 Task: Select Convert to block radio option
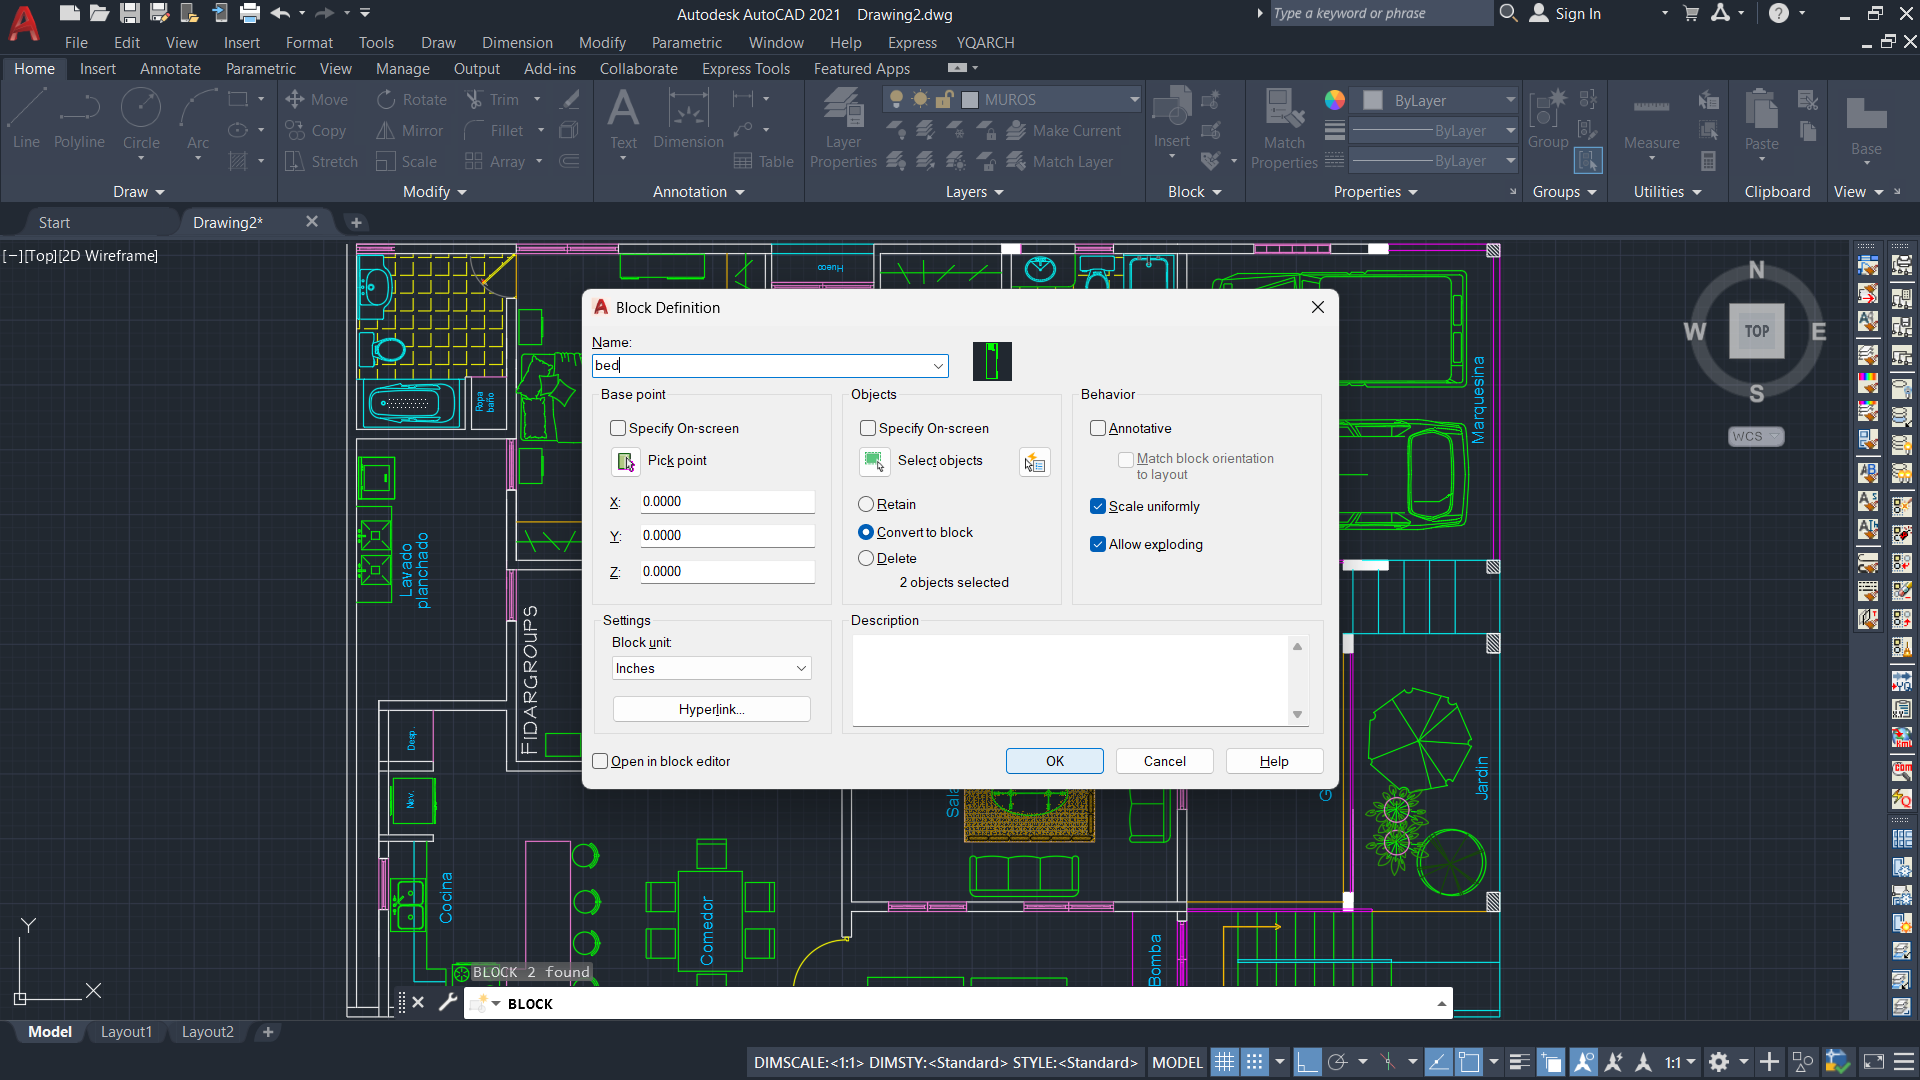point(866,532)
